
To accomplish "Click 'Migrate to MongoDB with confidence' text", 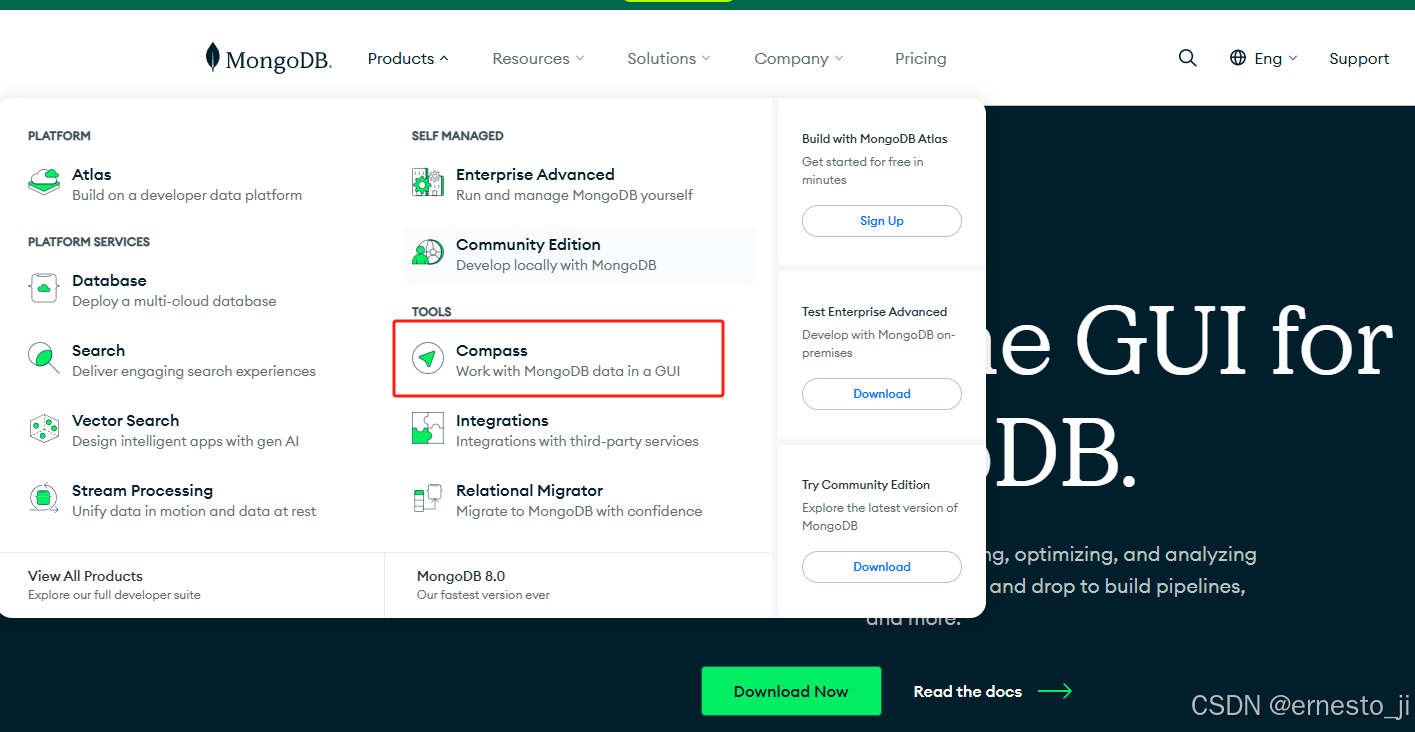I will (579, 511).
